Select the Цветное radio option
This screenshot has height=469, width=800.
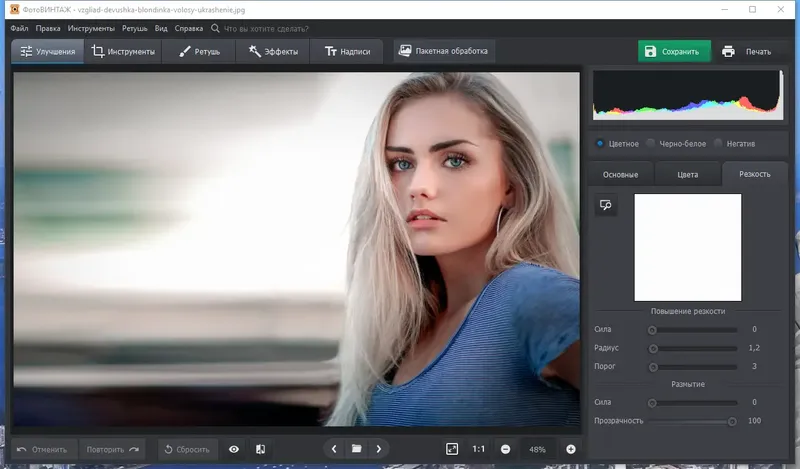pos(600,143)
